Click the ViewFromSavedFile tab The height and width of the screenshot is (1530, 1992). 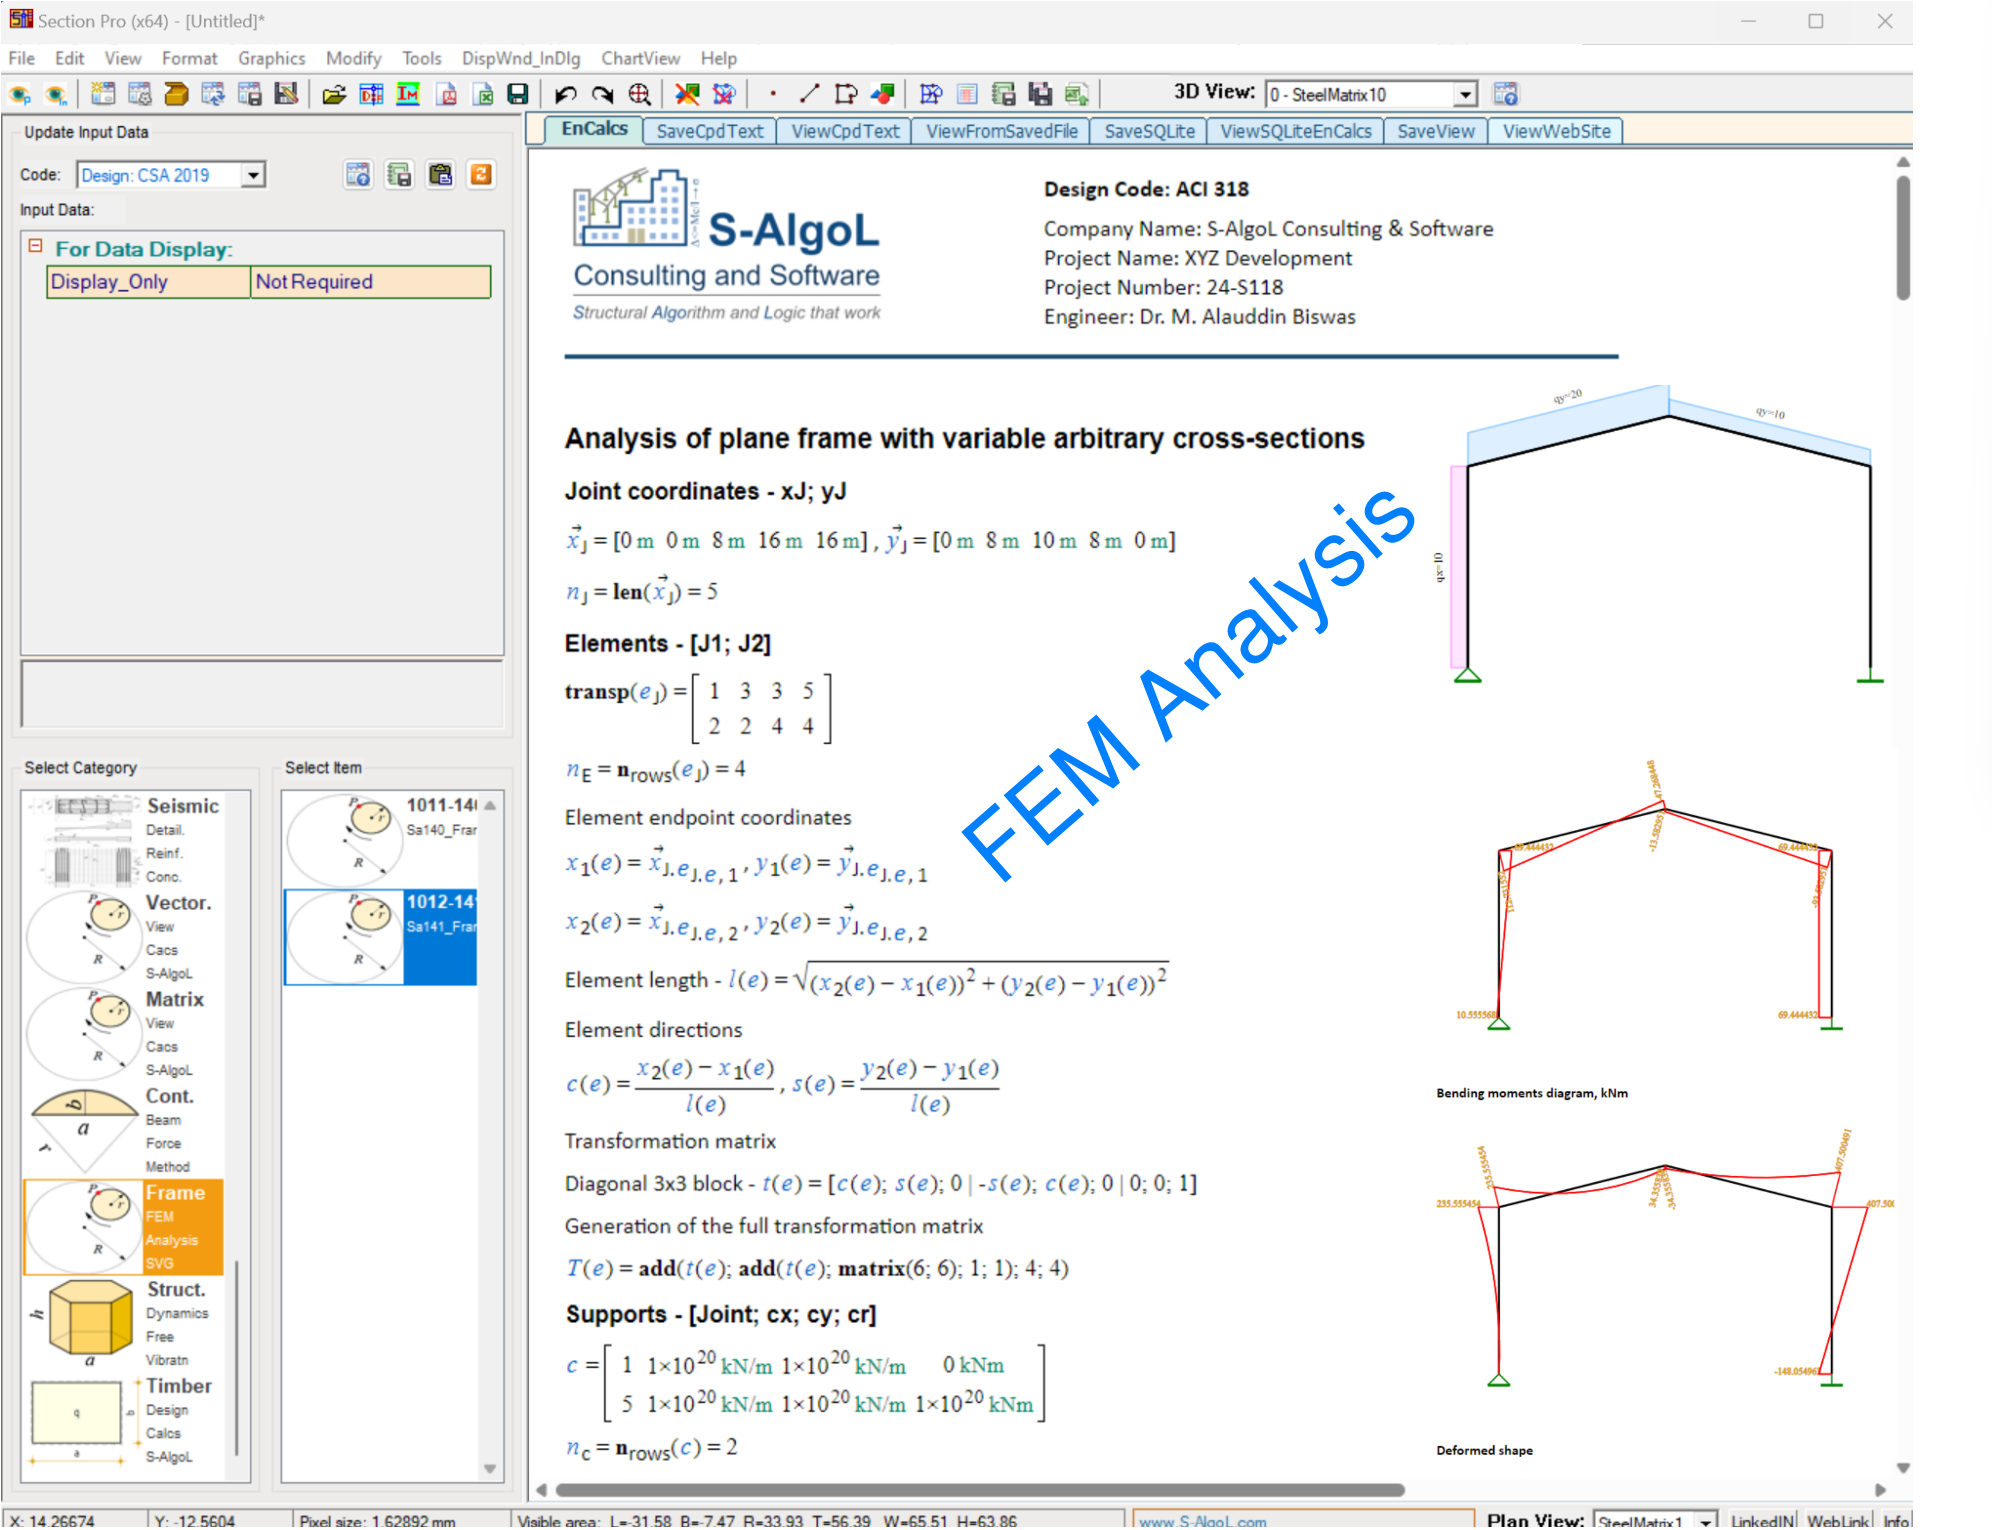point(1001,131)
